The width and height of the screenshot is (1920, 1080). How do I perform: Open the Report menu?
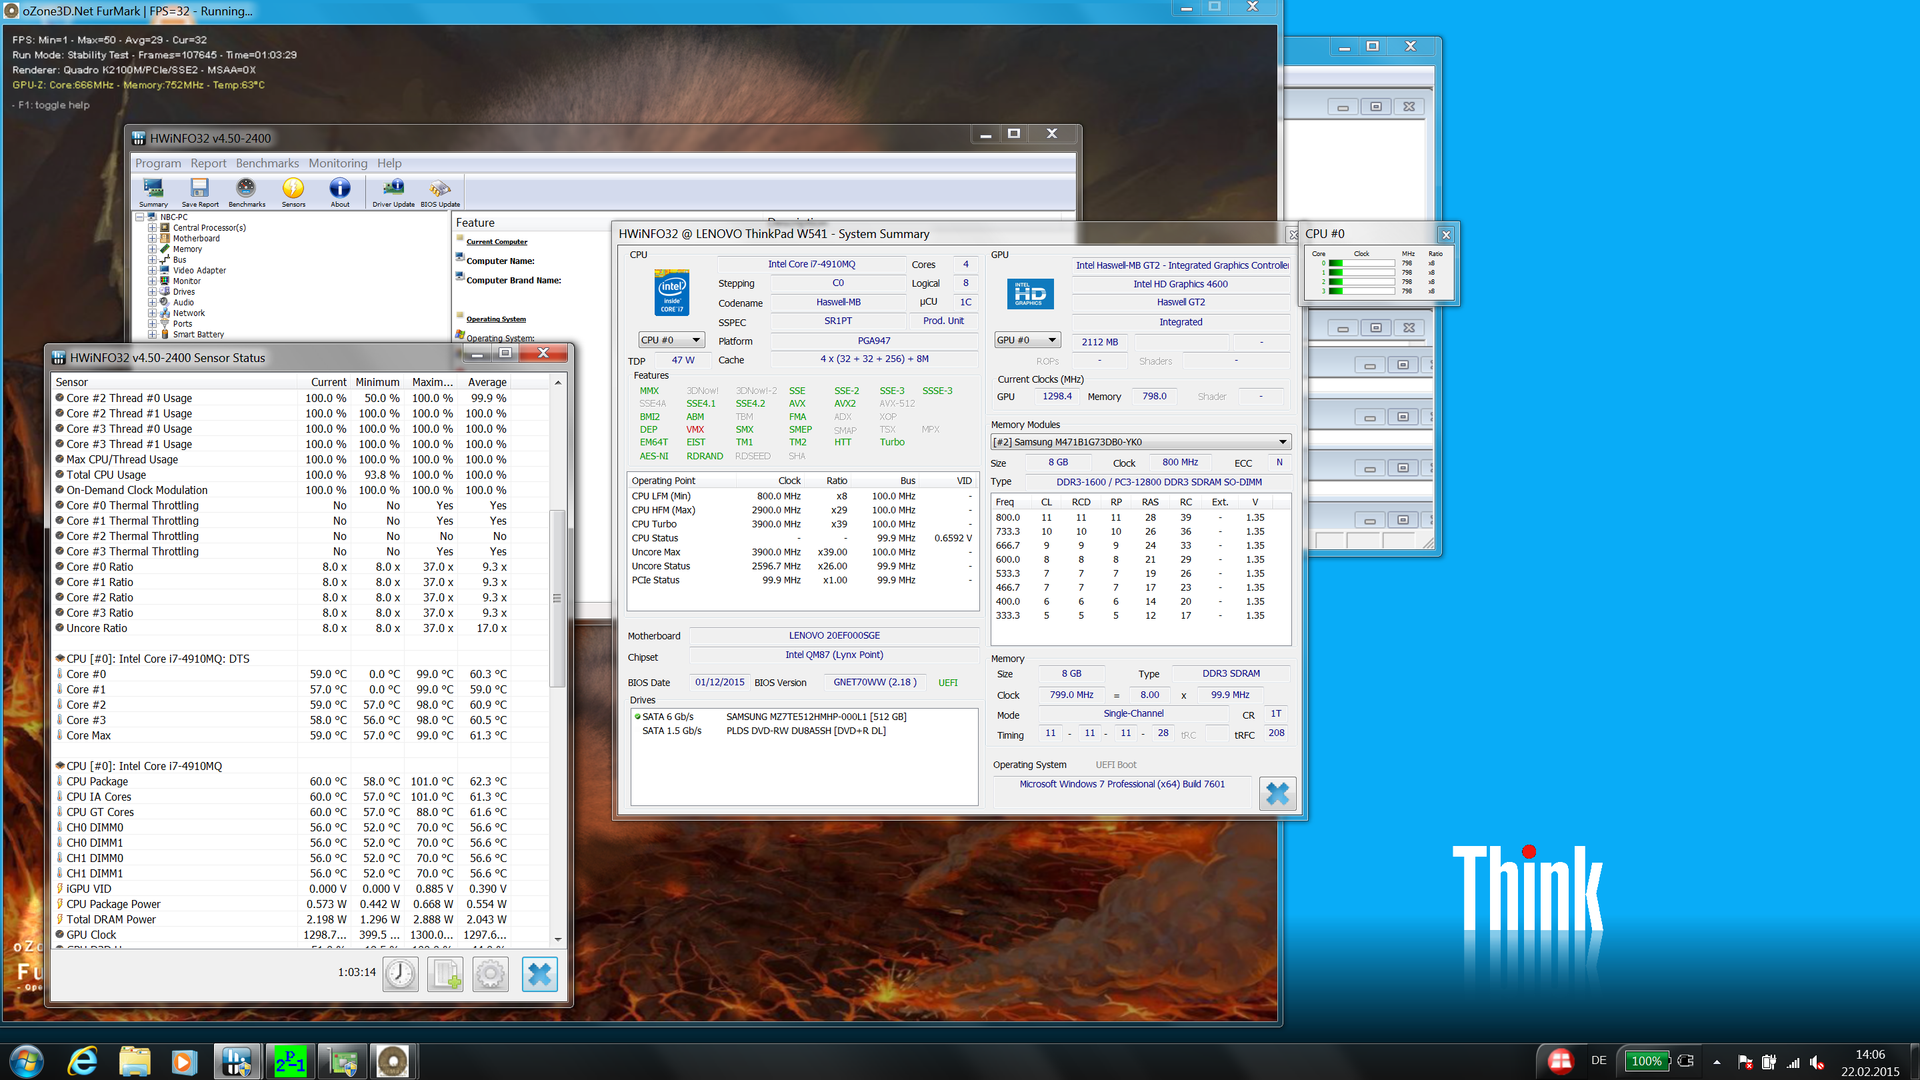[x=208, y=163]
